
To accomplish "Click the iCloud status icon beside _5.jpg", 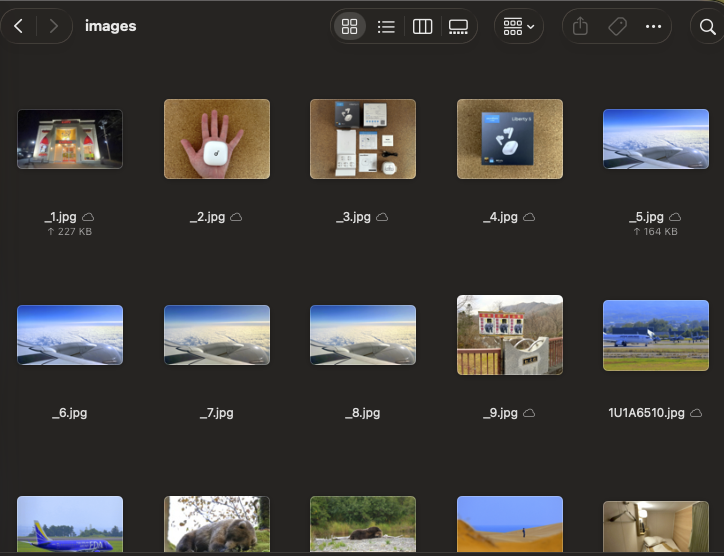I will coord(675,217).
